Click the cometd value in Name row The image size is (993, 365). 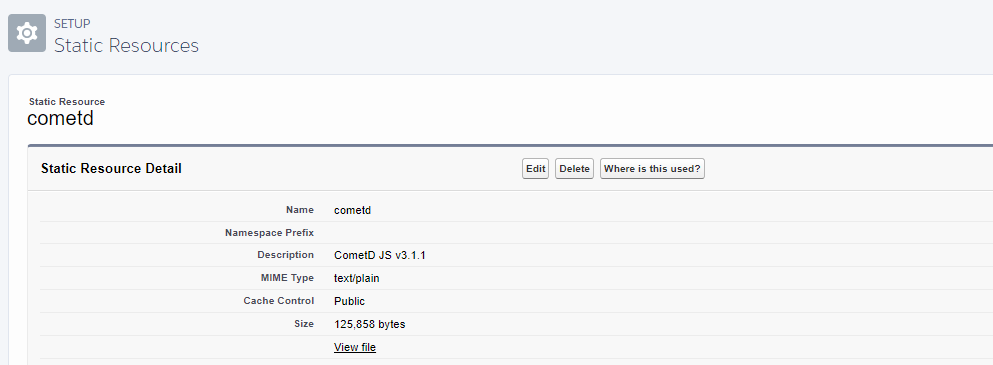pos(352,210)
